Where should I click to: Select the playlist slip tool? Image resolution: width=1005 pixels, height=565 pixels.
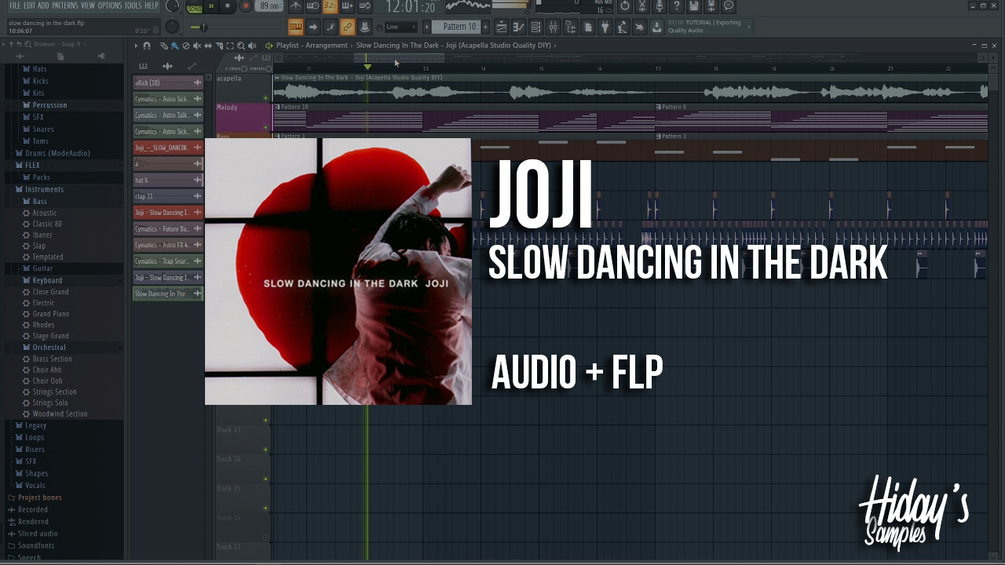tap(208, 45)
